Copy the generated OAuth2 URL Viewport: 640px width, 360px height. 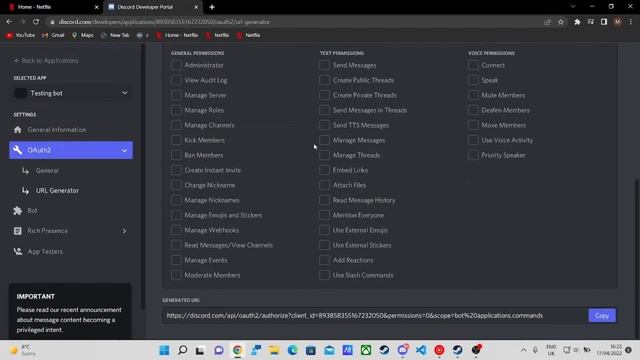pyautogui.click(x=602, y=316)
